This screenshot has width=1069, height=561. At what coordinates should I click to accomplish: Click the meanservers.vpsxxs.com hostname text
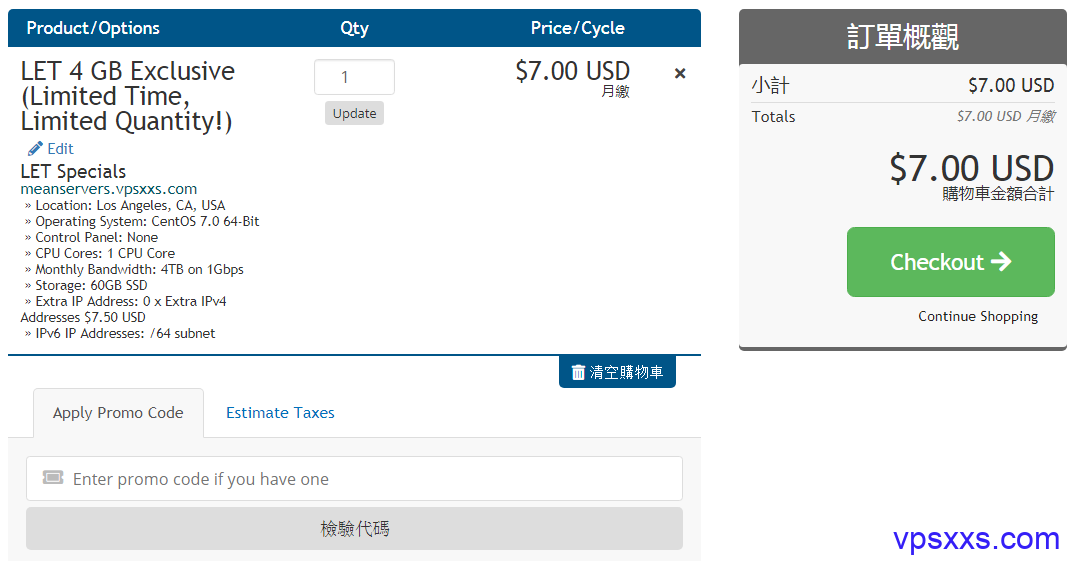pyautogui.click(x=108, y=189)
